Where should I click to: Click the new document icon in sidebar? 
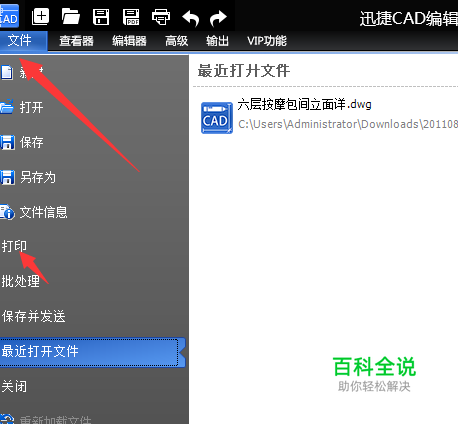point(7,72)
